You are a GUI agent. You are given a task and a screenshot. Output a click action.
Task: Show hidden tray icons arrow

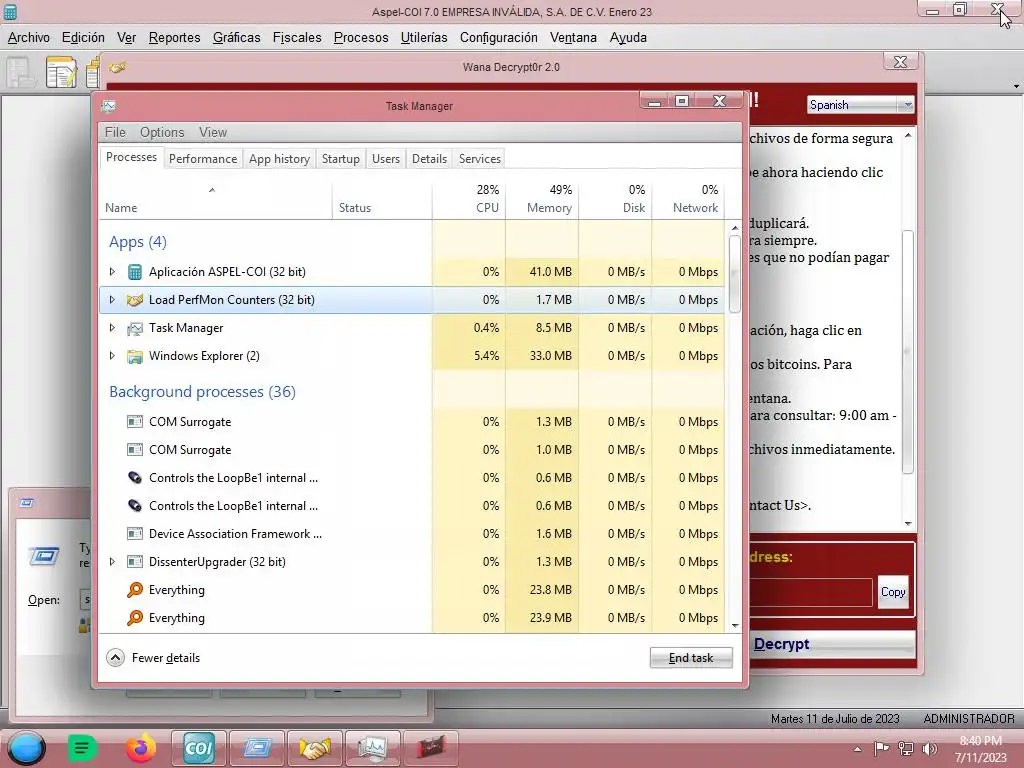(x=857, y=749)
